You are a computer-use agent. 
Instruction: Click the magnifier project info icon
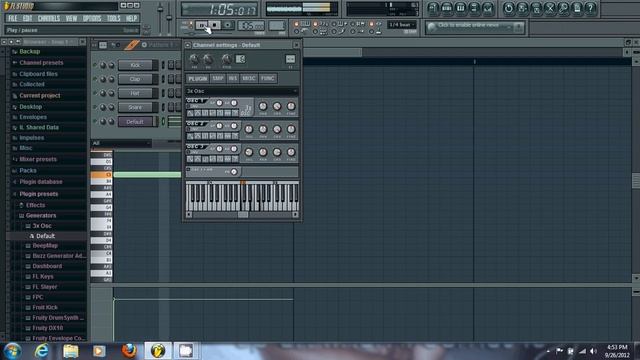coord(563,8)
